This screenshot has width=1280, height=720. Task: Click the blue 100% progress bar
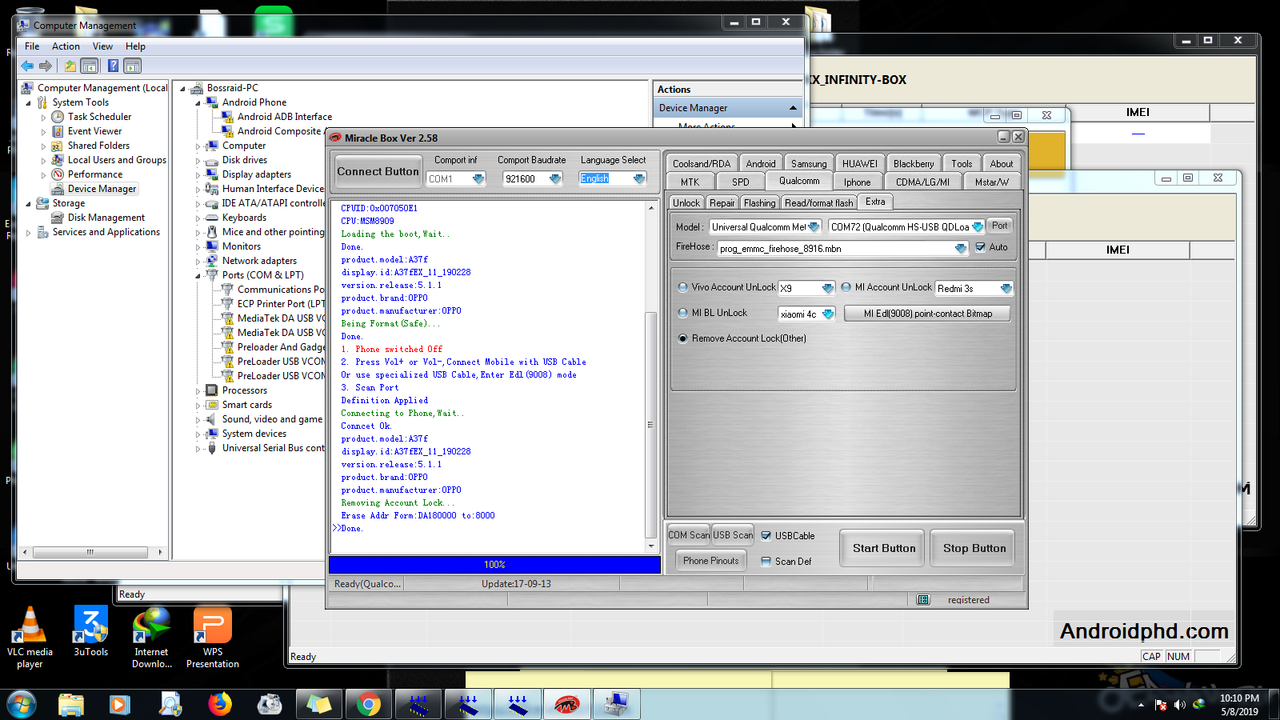coord(494,565)
